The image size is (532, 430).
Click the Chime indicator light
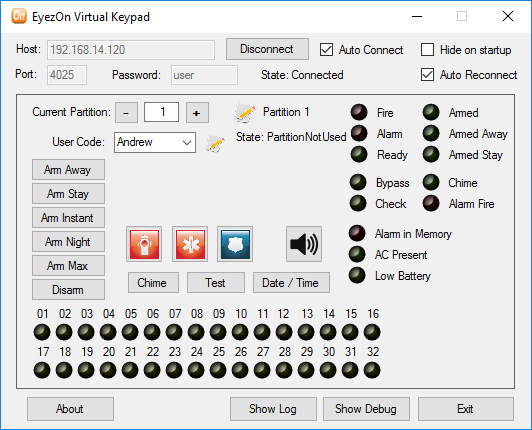click(x=431, y=183)
